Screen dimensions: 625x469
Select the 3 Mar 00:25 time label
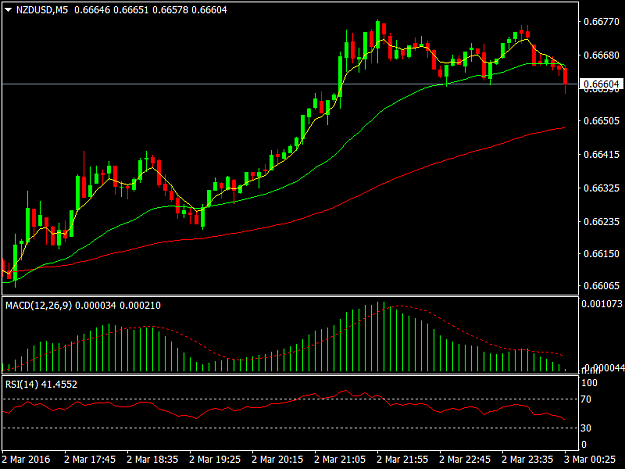tap(590, 459)
